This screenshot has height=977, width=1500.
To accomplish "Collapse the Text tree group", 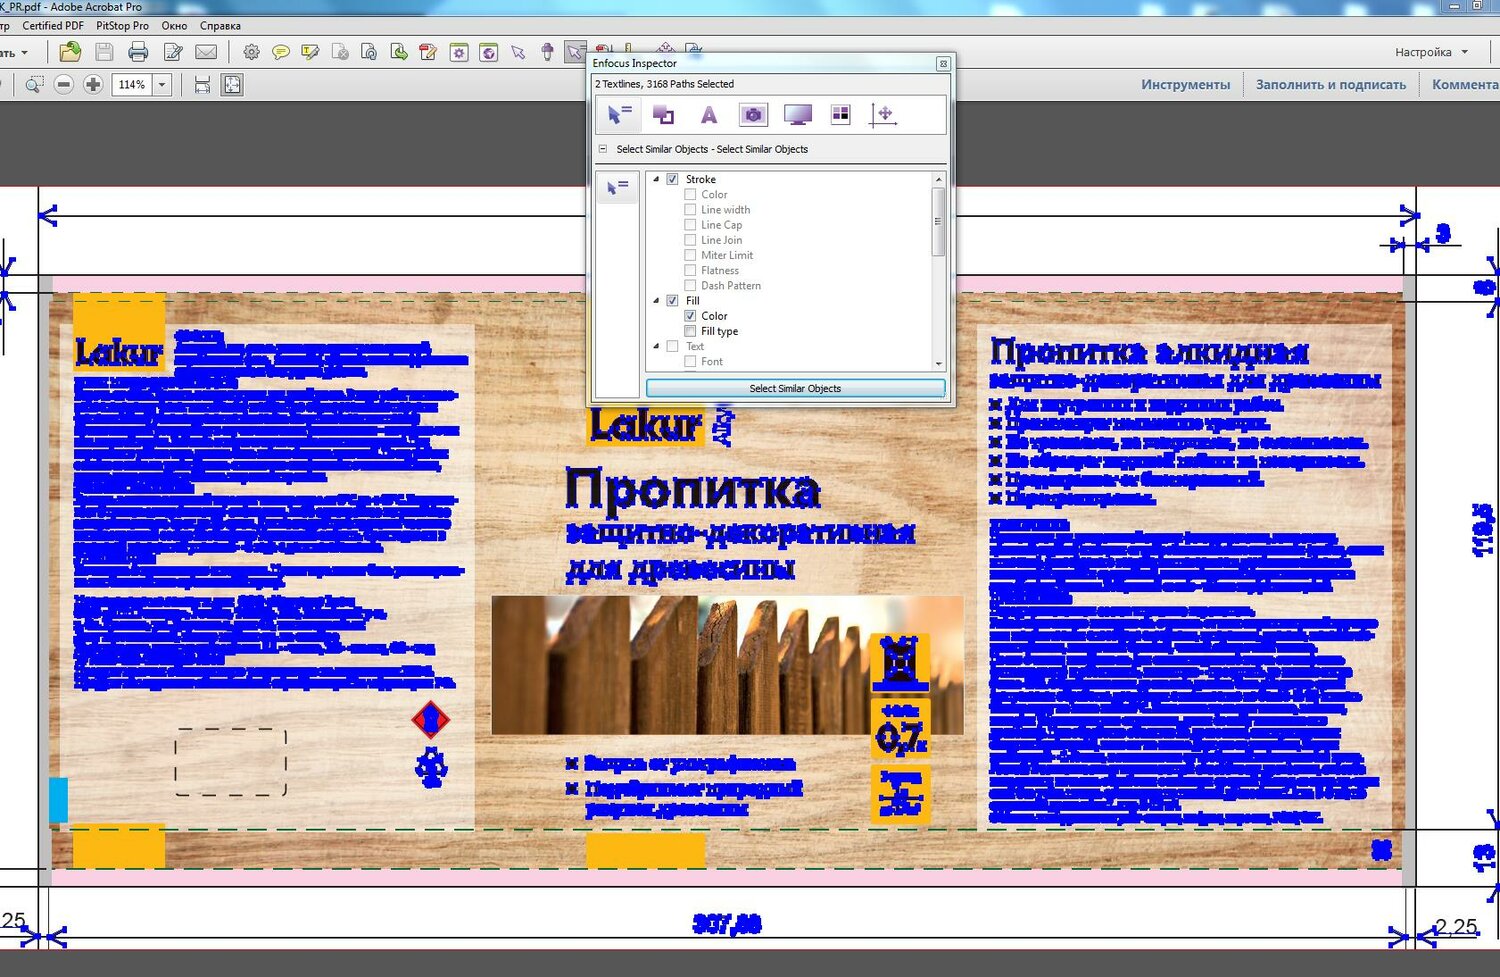I will click(656, 347).
